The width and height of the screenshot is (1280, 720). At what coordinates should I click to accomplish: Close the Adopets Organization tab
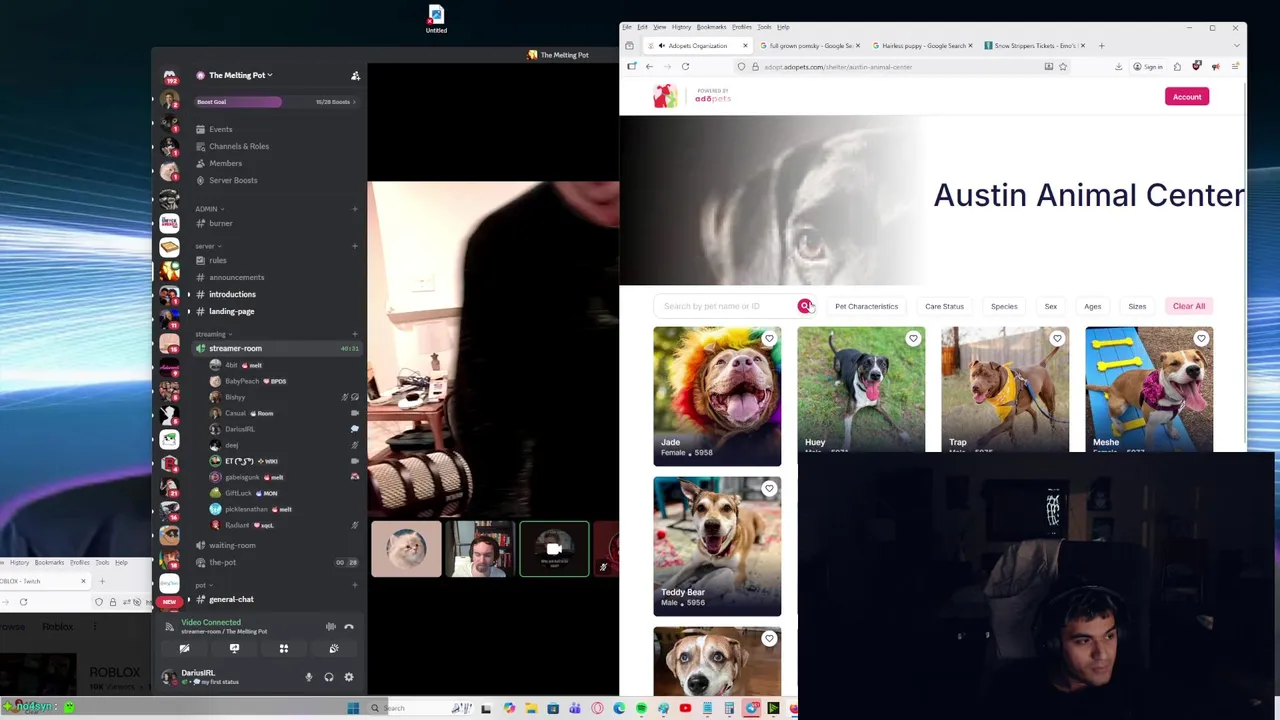click(745, 46)
